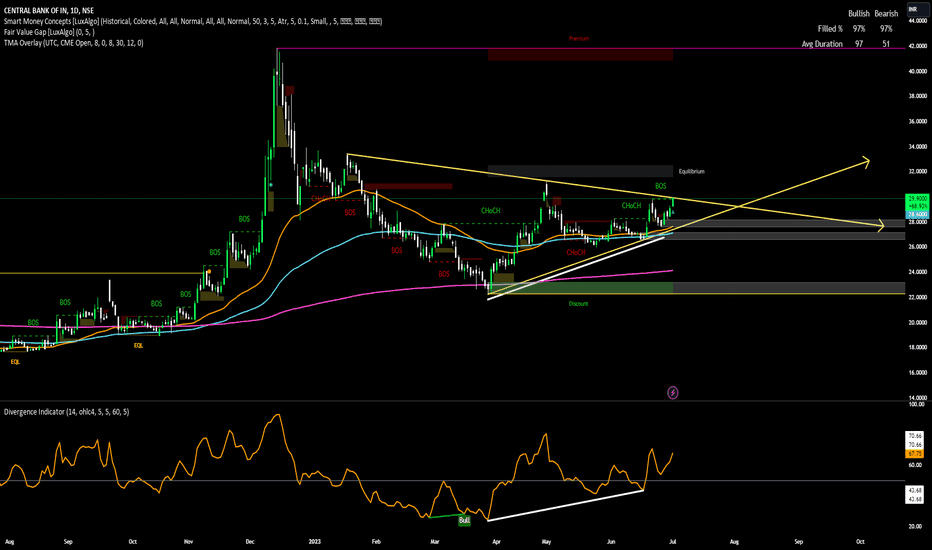Click the 40.0000 price axis label
932x550 pixels.
pos(918,71)
